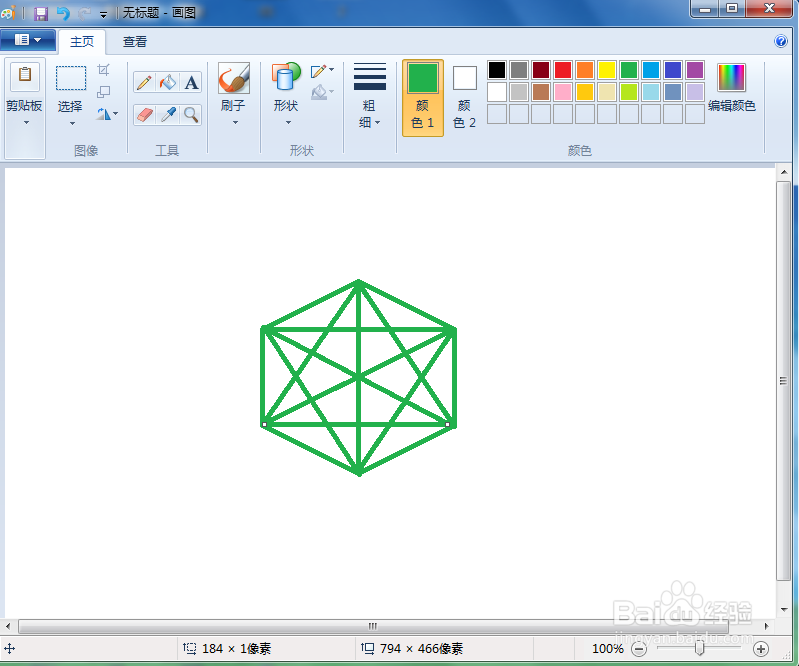Expand the Clipboard dropdown arrow
799x666 pixels.
pos(26,122)
